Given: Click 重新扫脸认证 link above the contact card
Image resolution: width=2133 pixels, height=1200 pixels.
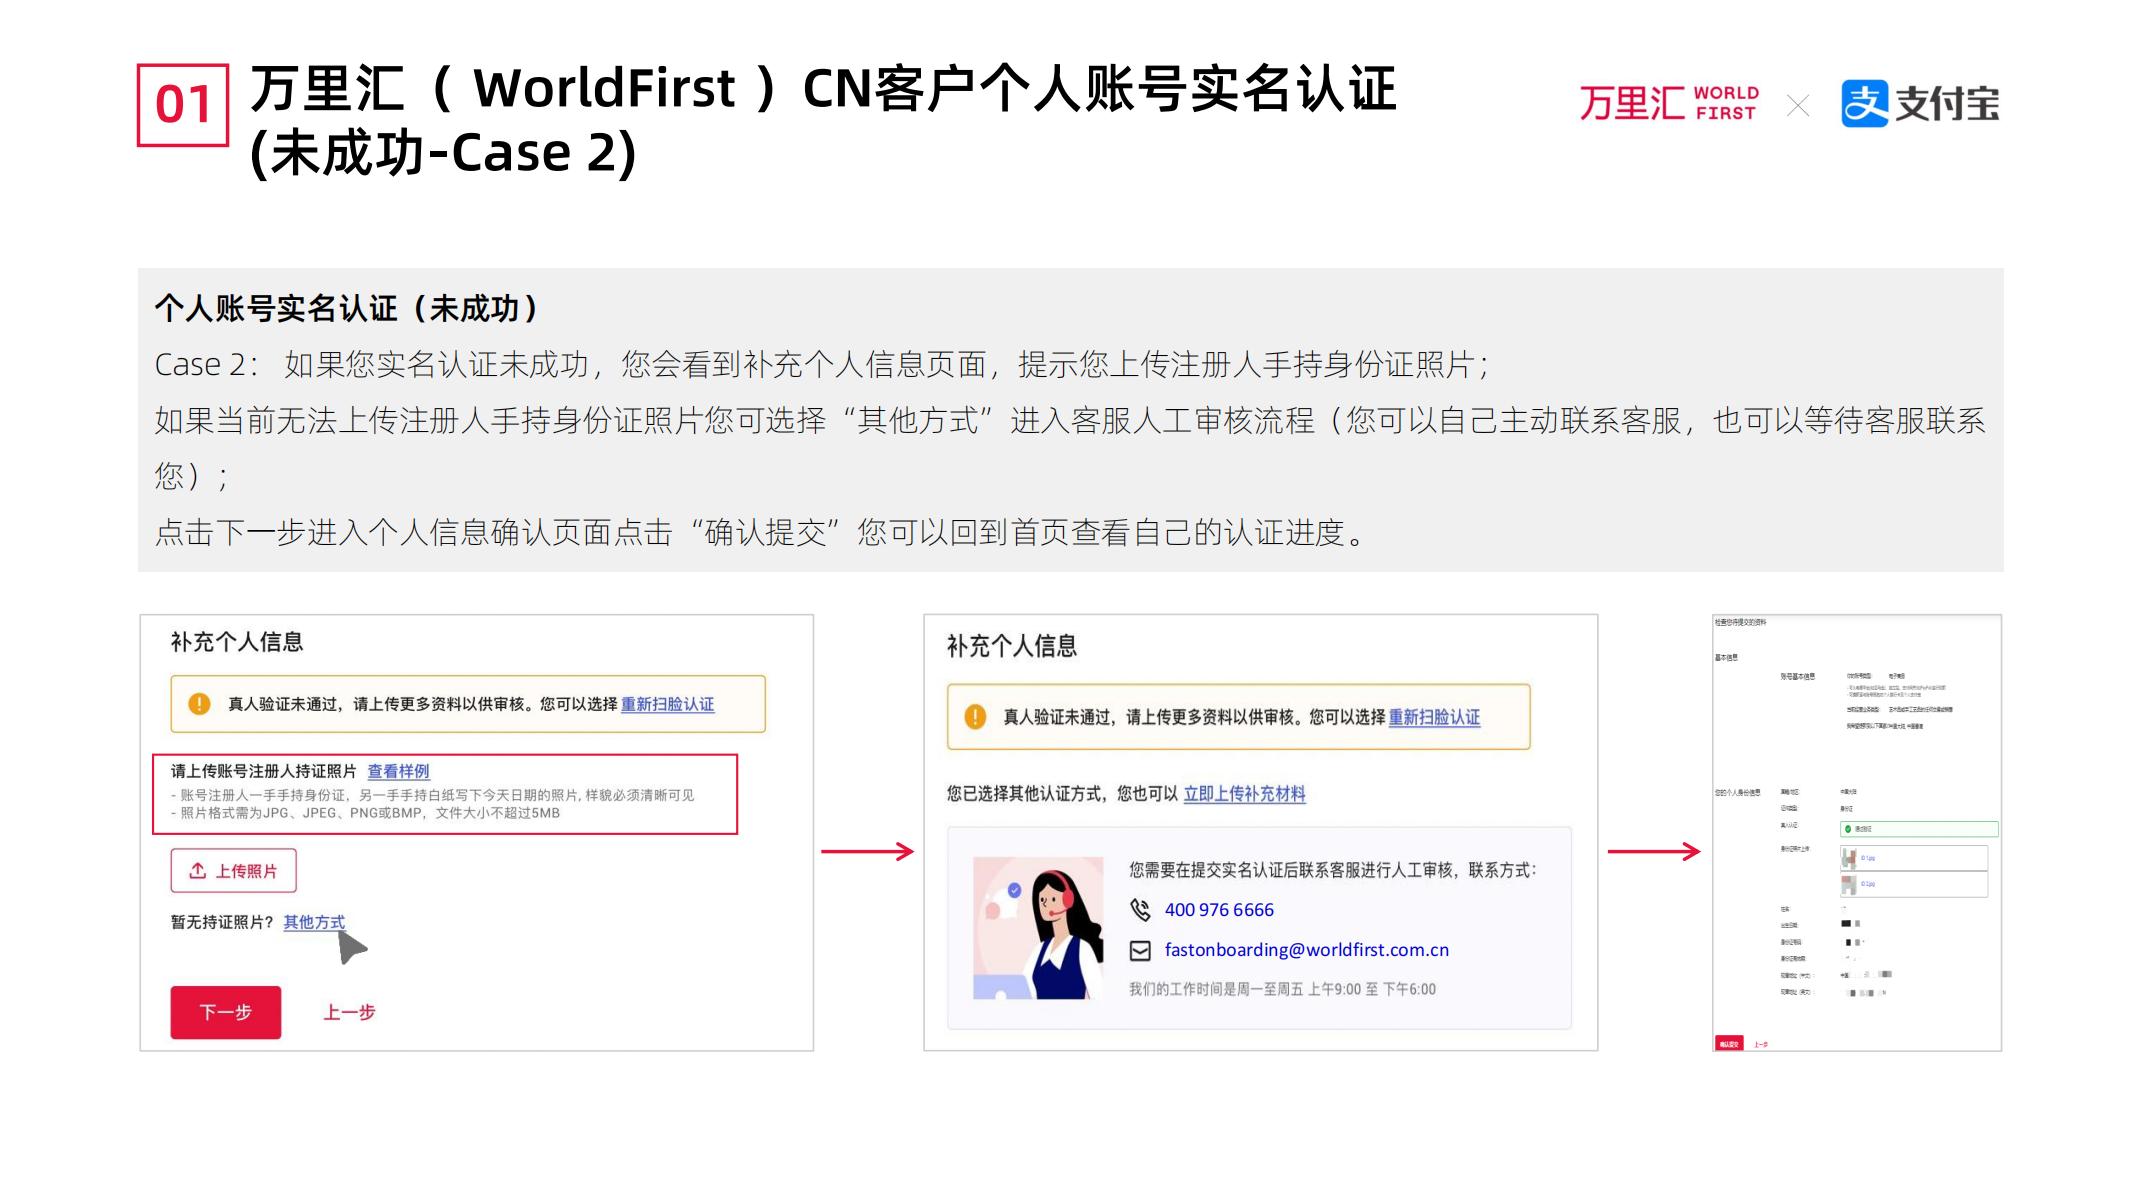Looking at the screenshot, I should (1434, 717).
